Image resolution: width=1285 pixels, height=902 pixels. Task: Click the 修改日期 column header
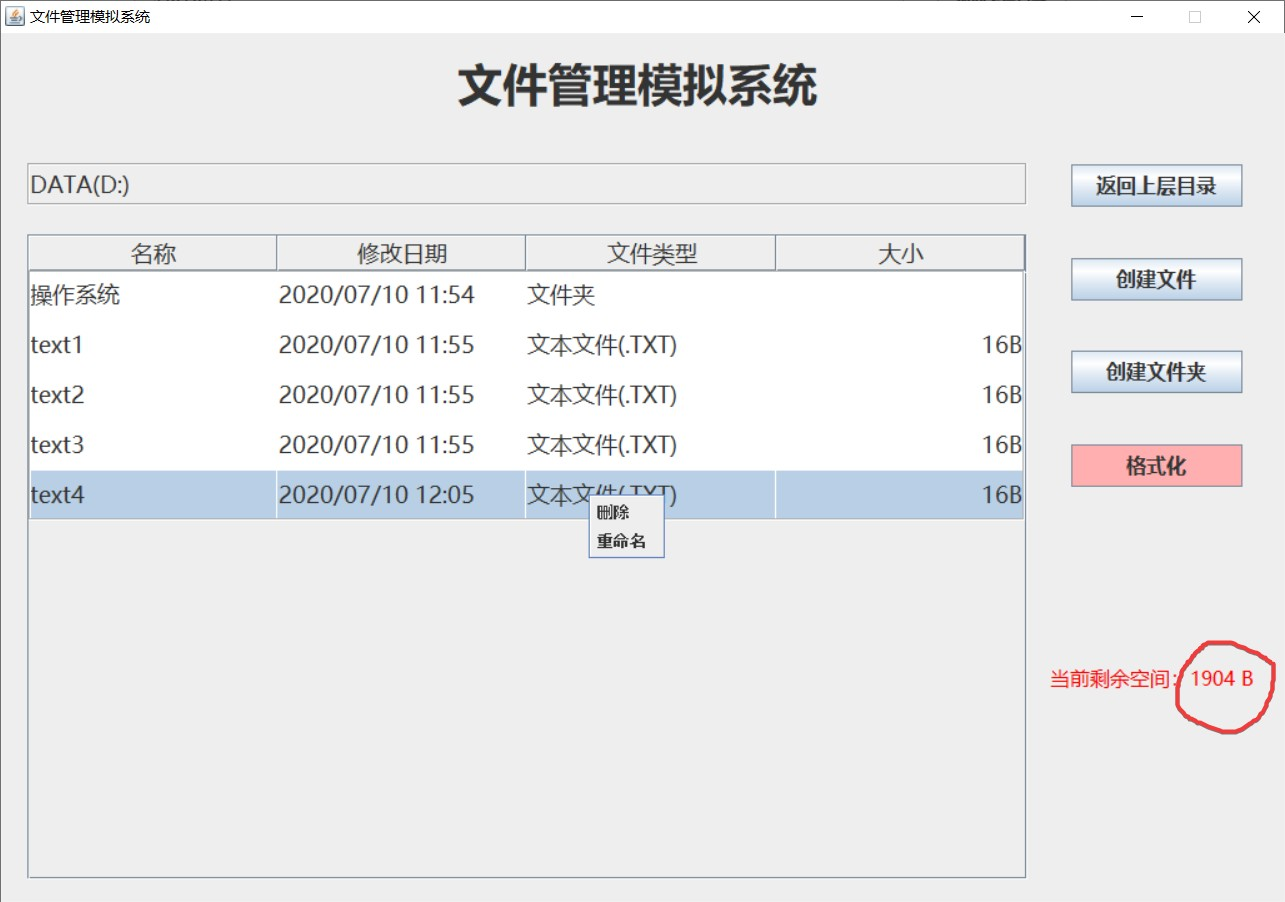[401, 254]
